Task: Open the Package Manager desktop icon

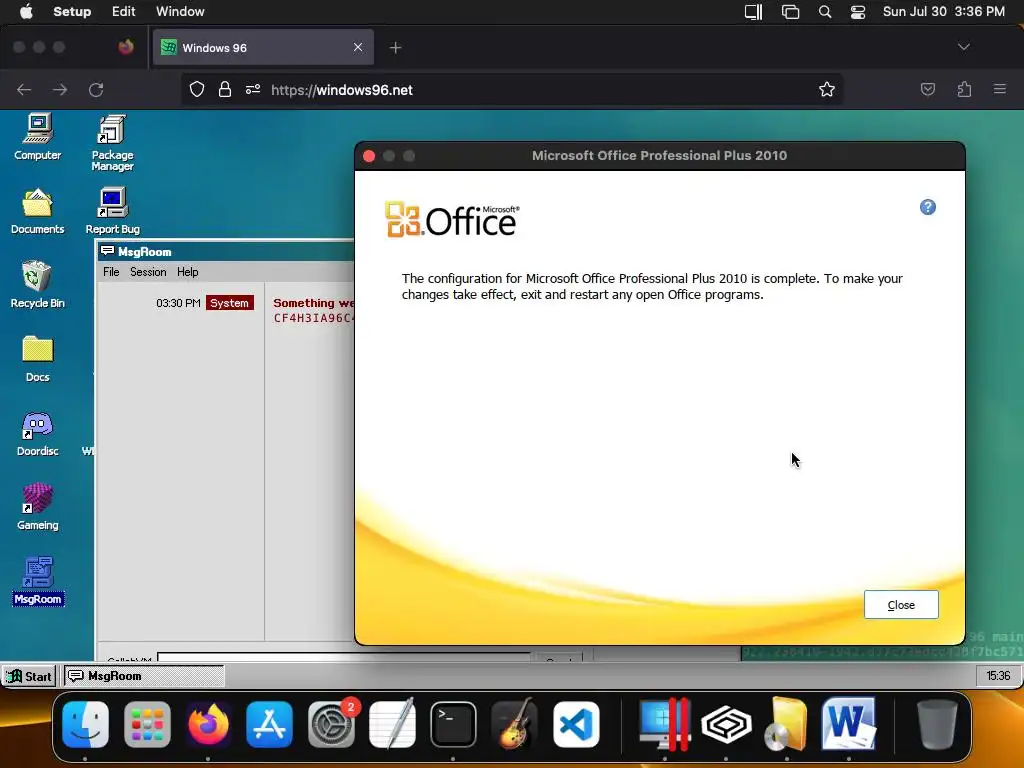Action: (112, 143)
